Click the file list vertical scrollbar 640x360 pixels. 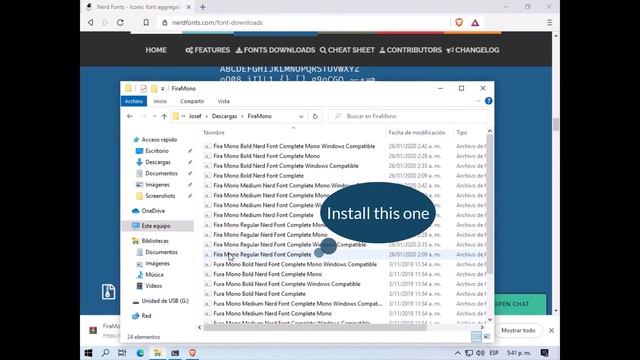(489, 204)
